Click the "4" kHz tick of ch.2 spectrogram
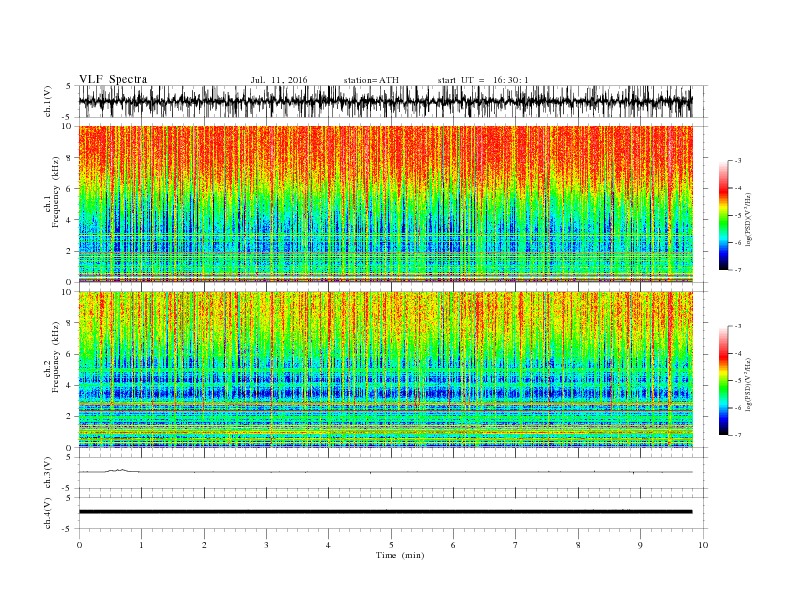The width and height of the screenshot is (792, 612). click(x=70, y=385)
